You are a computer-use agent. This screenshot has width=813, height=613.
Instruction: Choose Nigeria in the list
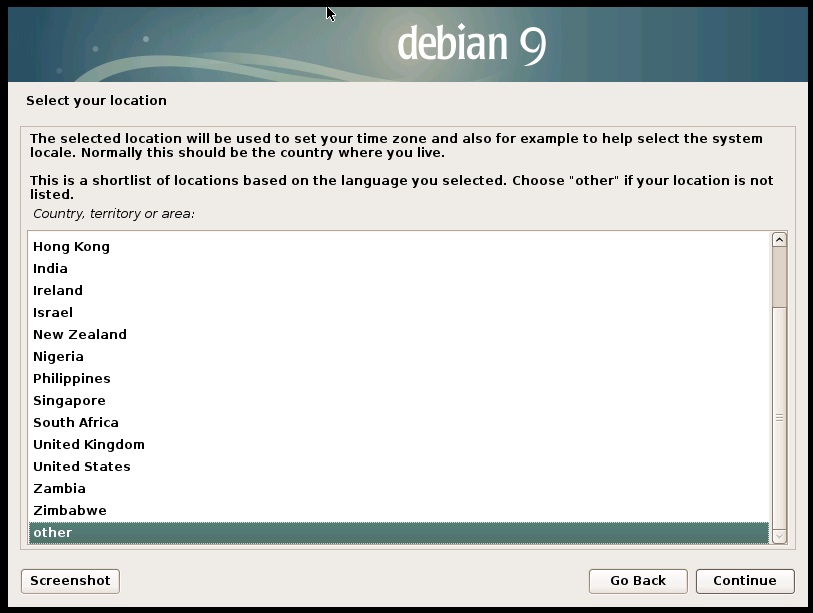pos(58,356)
